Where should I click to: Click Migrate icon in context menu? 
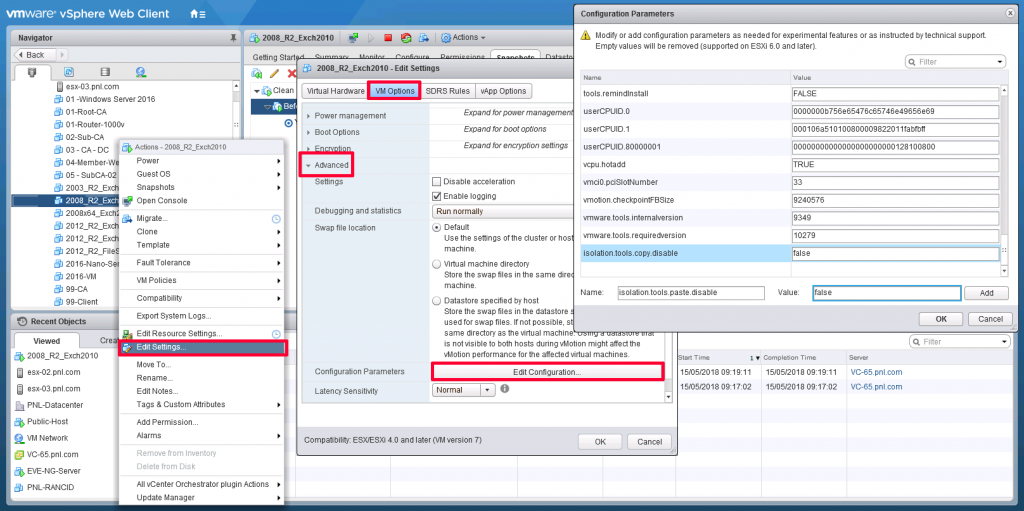[x=127, y=218]
